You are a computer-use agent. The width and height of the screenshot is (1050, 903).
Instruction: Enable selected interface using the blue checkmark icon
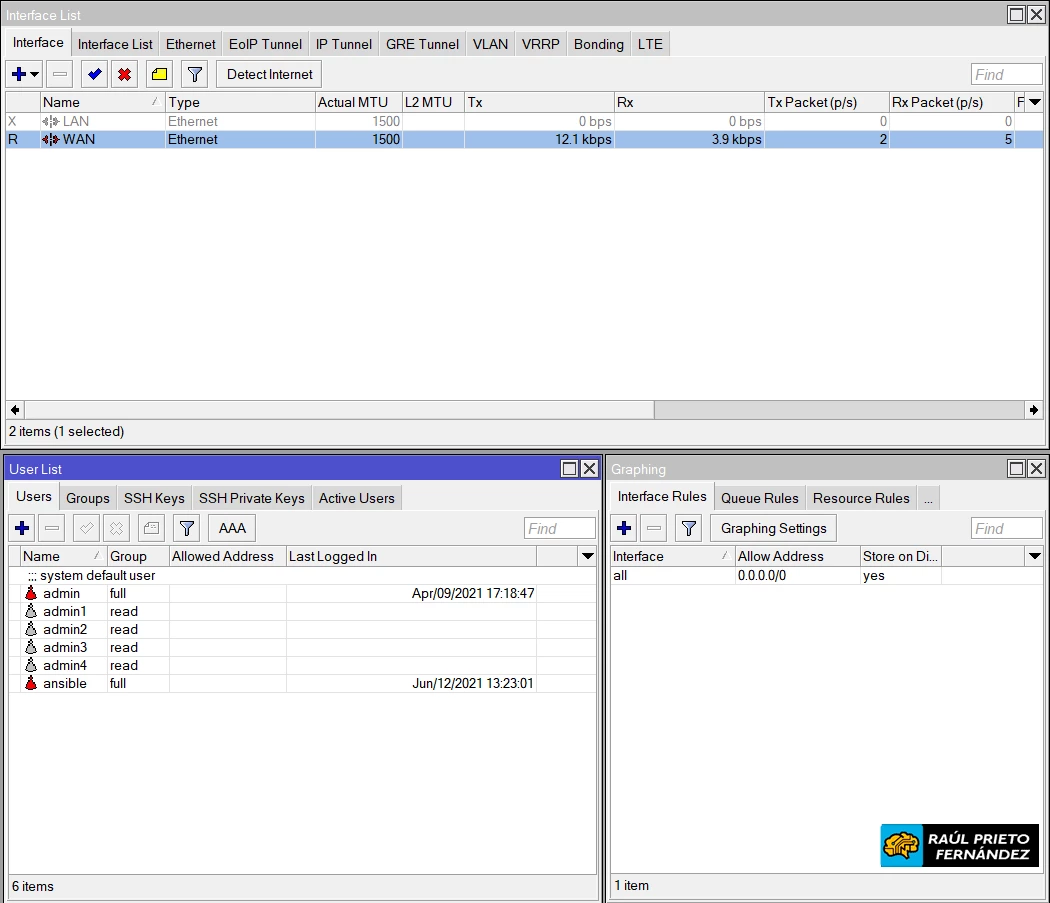tap(94, 74)
